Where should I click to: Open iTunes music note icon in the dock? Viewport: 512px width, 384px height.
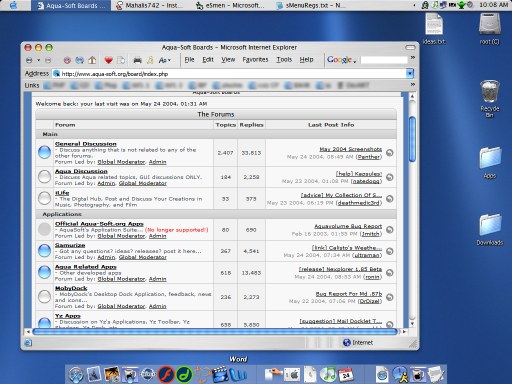pos(328,374)
